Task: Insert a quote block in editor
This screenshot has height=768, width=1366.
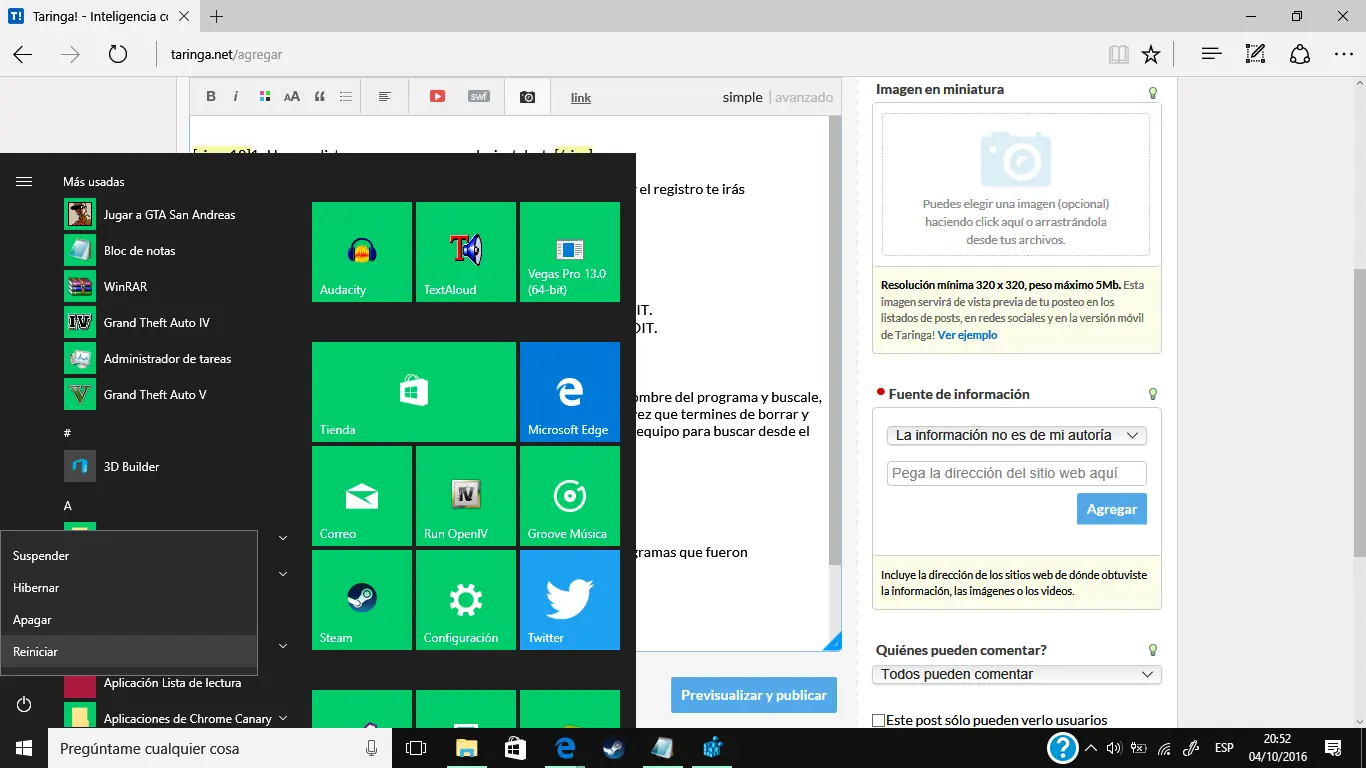Action: tap(320, 97)
